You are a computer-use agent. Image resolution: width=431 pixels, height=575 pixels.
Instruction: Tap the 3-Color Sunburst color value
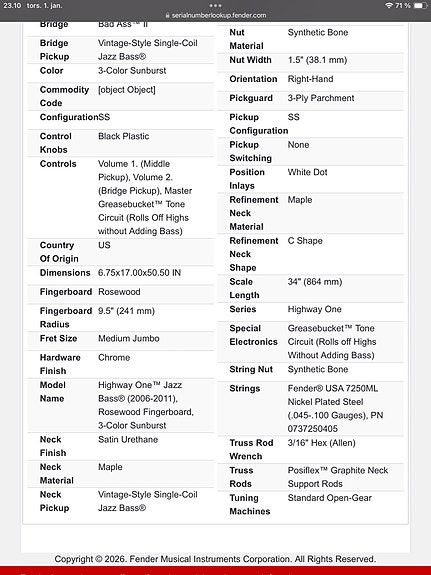tap(132, 71)
